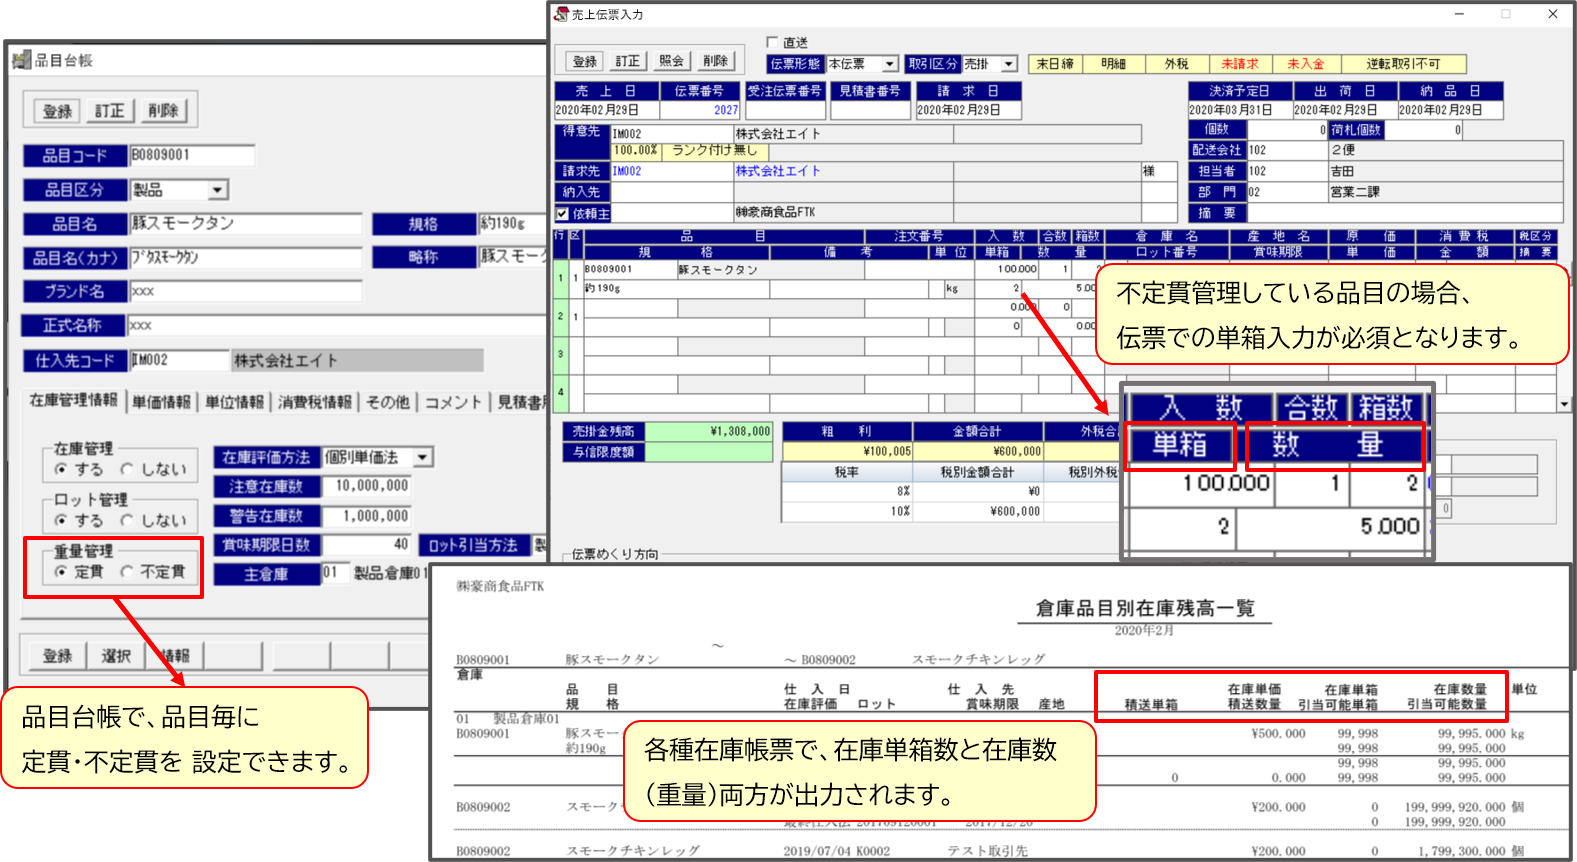Click the 品目コード field B0809001

tap(192, 155)
